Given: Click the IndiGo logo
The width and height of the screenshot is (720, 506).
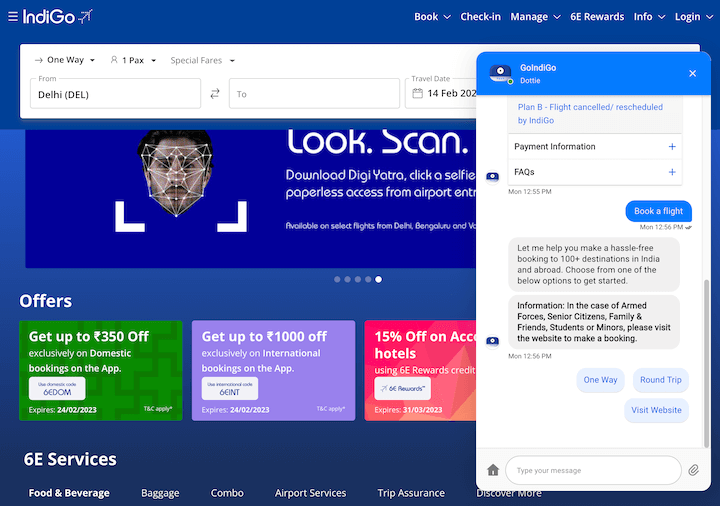Looking at the screenshot, I should 57,17.
